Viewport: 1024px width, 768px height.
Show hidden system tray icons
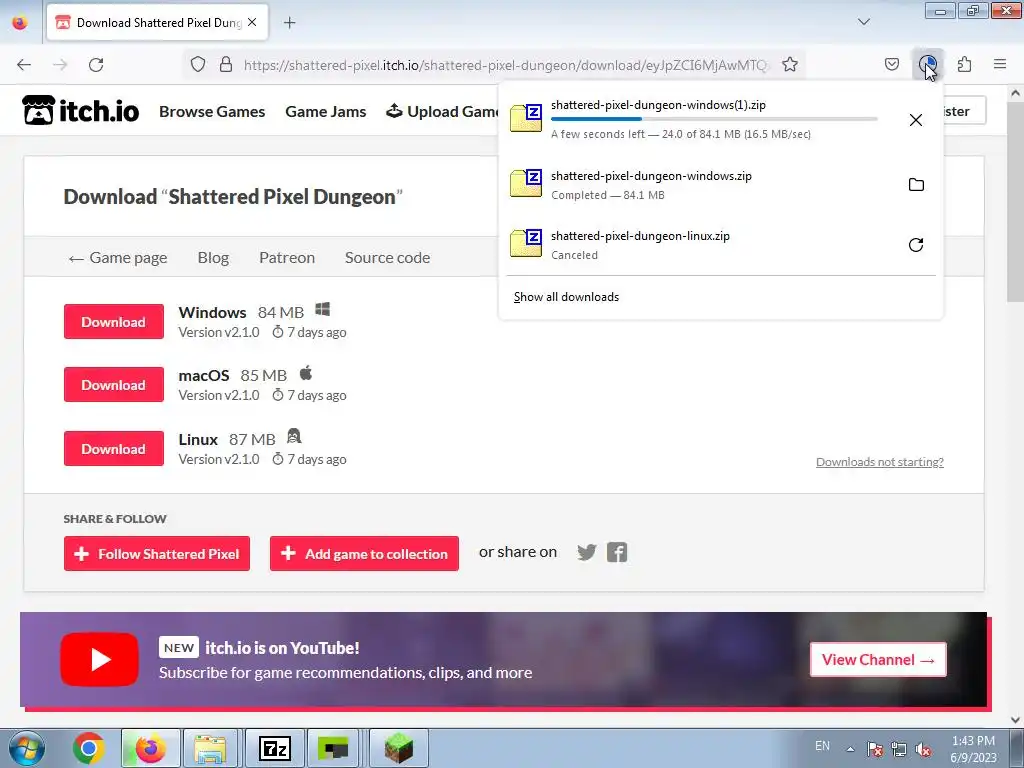tap(850, 749)
